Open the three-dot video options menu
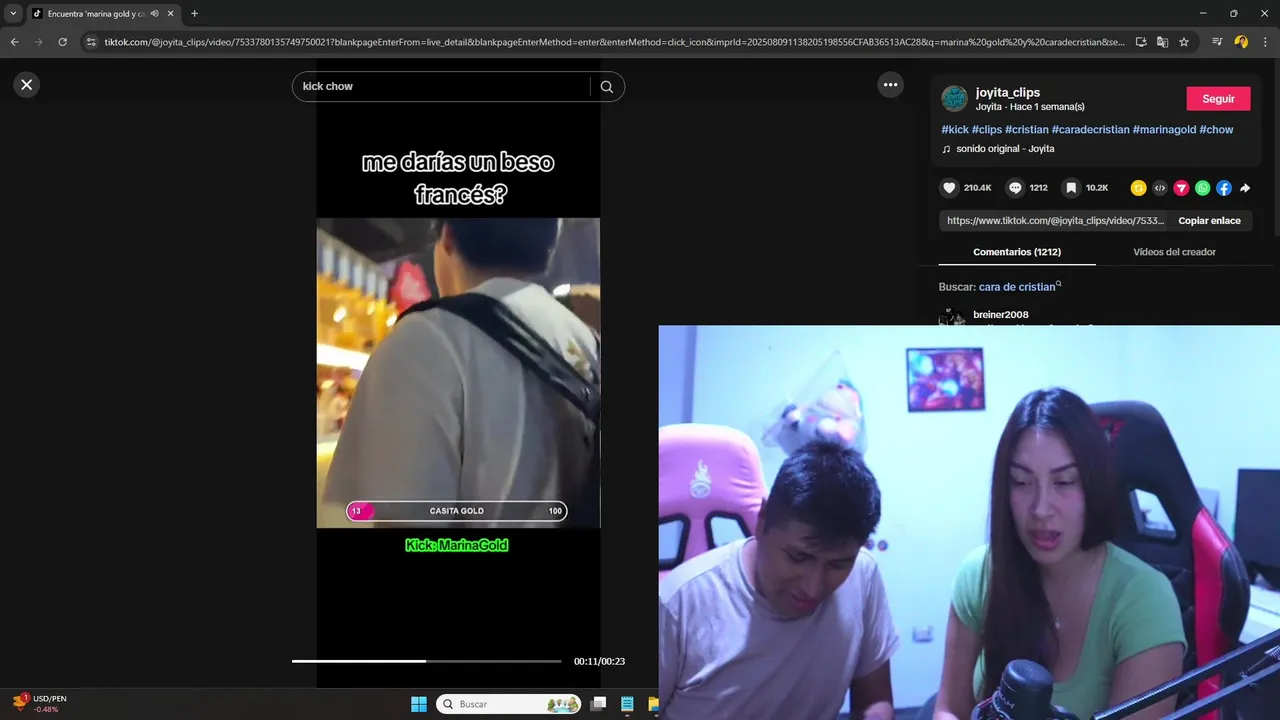The width and height of the screenshot is (1280, 720). click(891, 85)
